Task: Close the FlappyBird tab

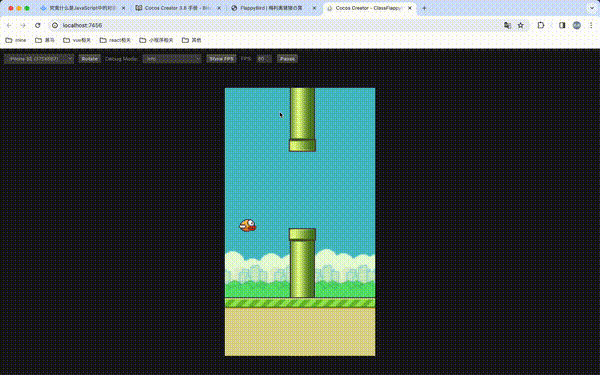Action: coord(314,8)
